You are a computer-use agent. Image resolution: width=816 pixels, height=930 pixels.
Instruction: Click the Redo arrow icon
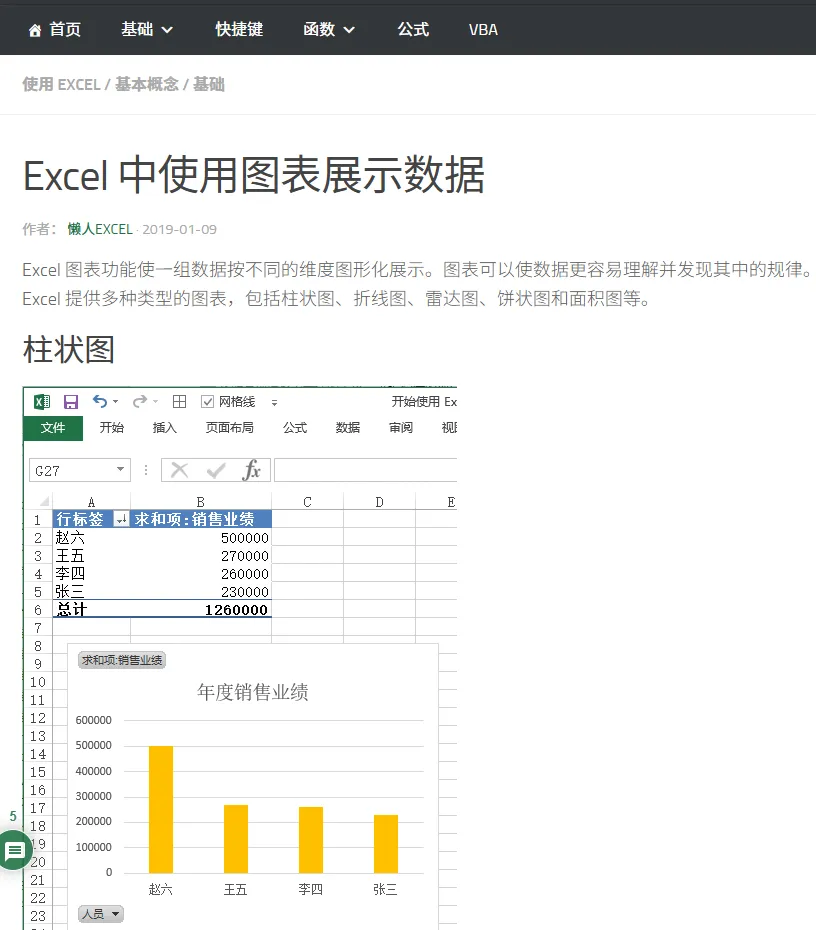(139, 402)
